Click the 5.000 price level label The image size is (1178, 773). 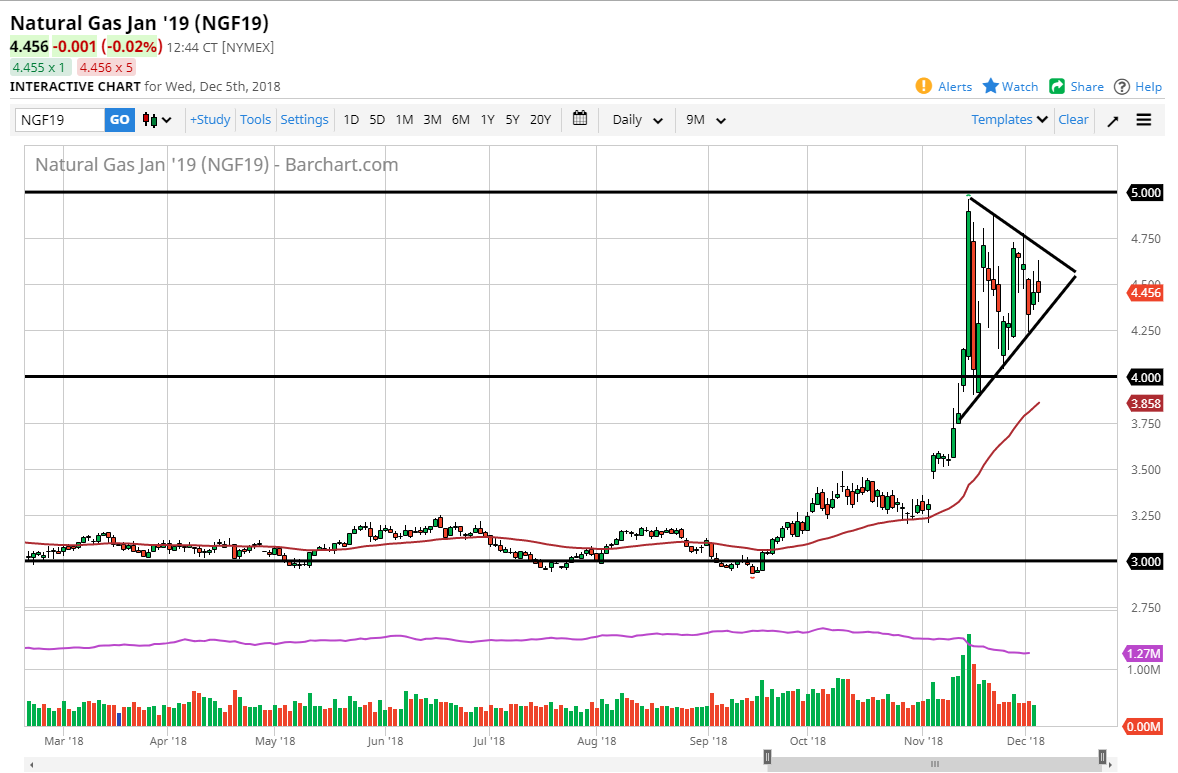click(1145, 193)
